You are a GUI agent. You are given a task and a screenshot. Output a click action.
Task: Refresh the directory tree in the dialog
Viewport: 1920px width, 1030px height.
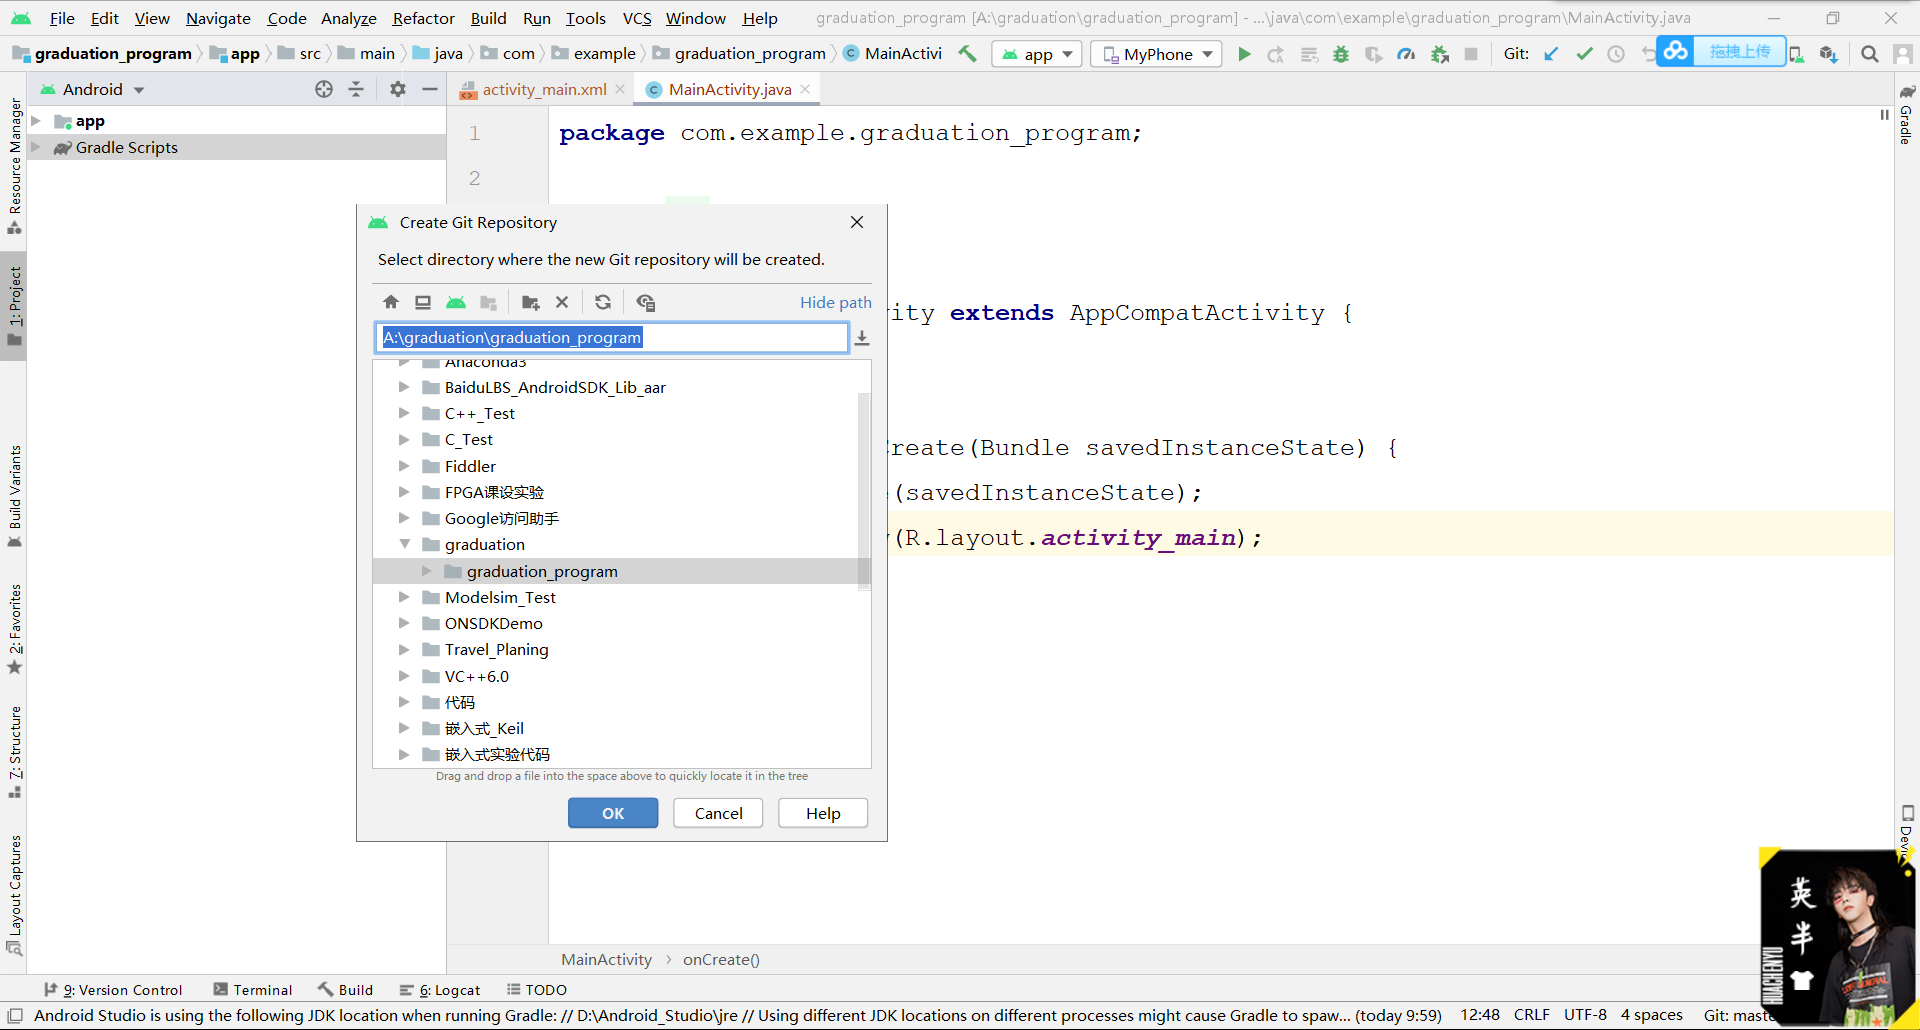pyautogui.click(x=603, y=302)
